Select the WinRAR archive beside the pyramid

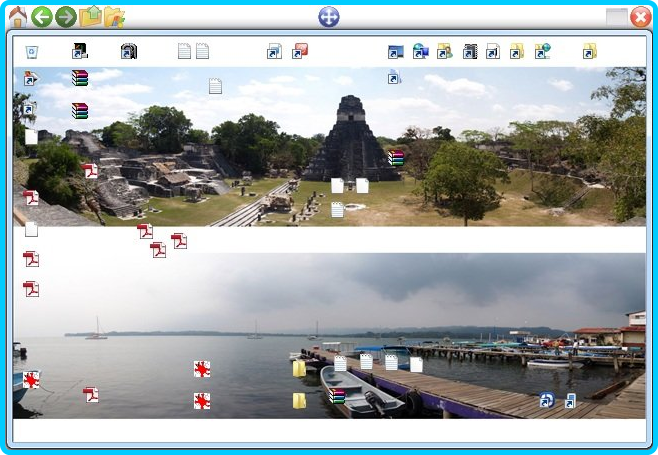click(396, 158)
